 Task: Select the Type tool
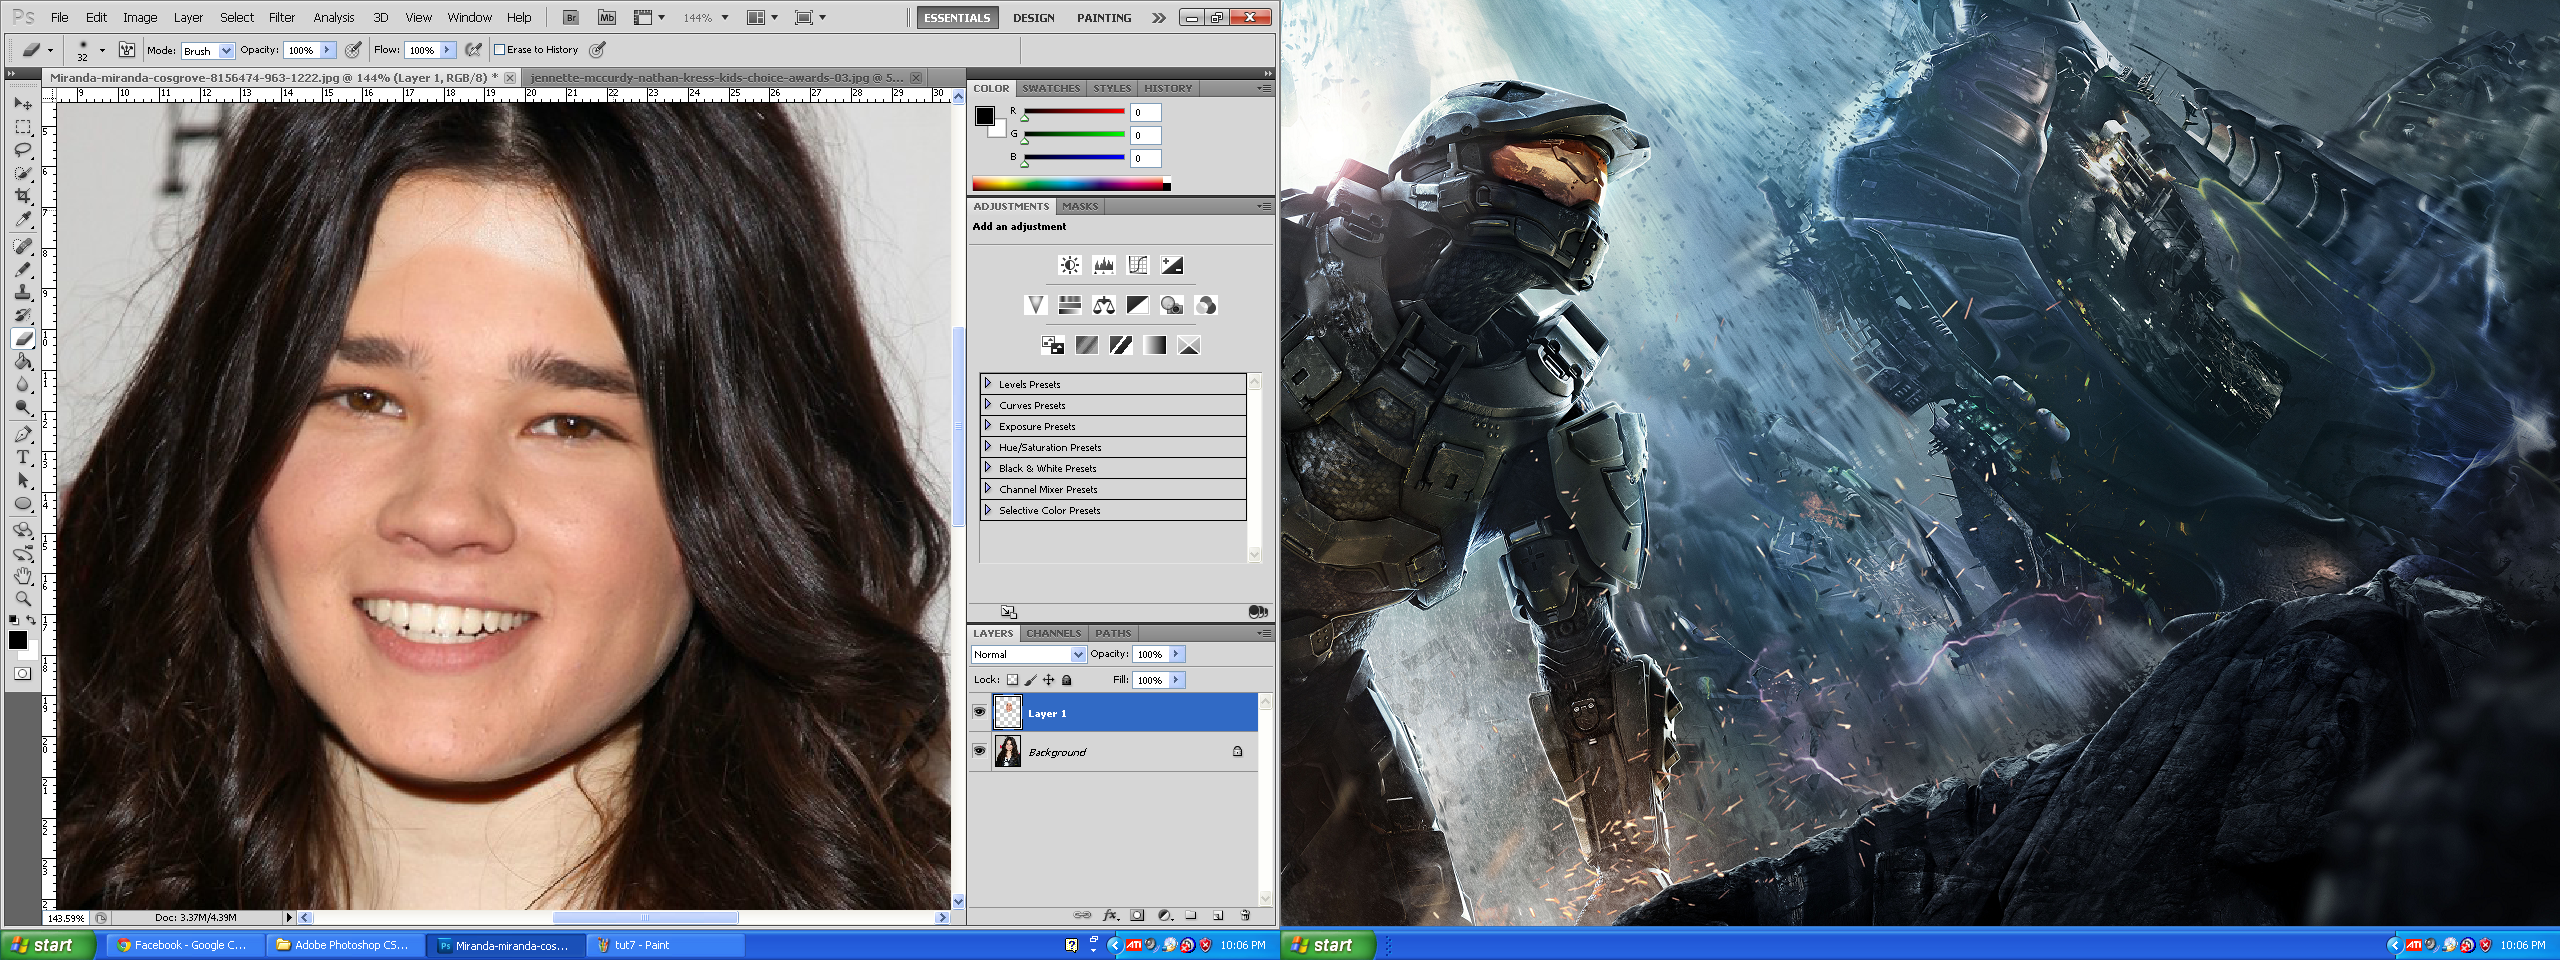click(23, 457)
